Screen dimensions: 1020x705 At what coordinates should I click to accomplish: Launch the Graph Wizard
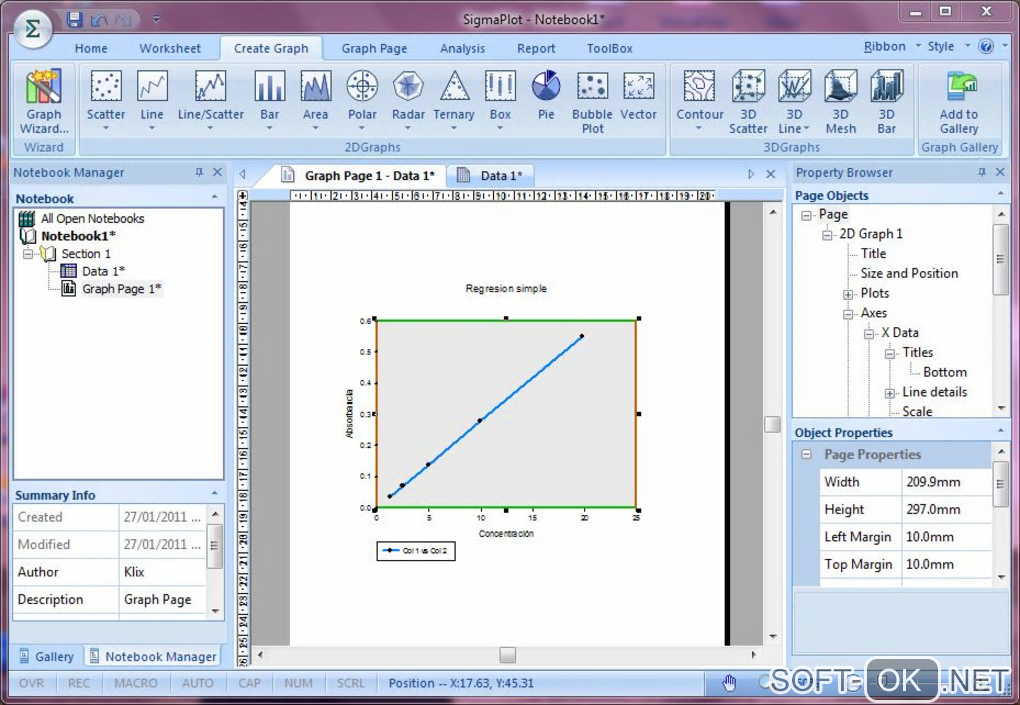click(x=44, y=101)
